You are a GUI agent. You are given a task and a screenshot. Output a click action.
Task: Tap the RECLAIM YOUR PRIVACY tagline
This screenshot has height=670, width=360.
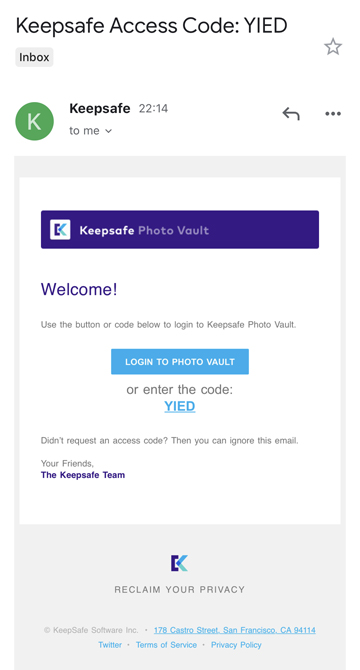pos(180,590)
